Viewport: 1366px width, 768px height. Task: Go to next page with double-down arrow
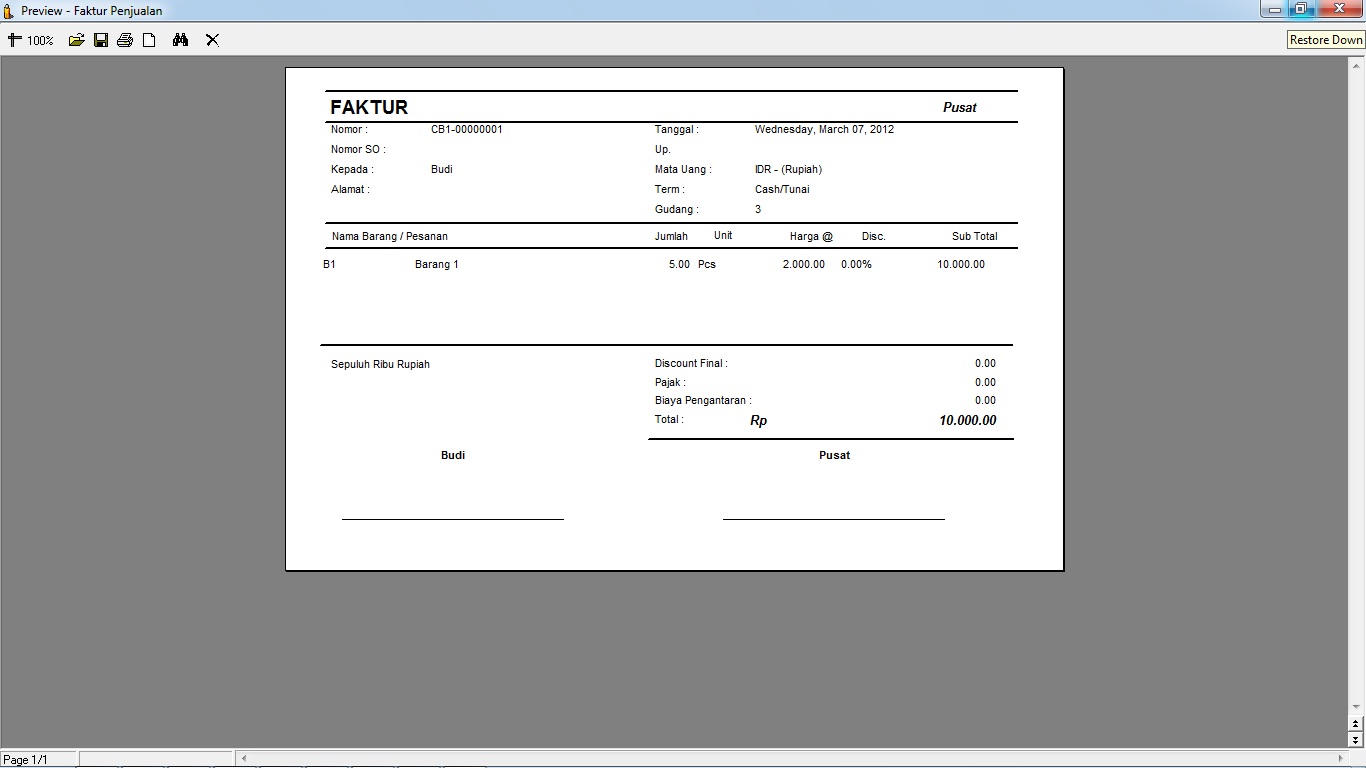click(x=1356, y=740)
